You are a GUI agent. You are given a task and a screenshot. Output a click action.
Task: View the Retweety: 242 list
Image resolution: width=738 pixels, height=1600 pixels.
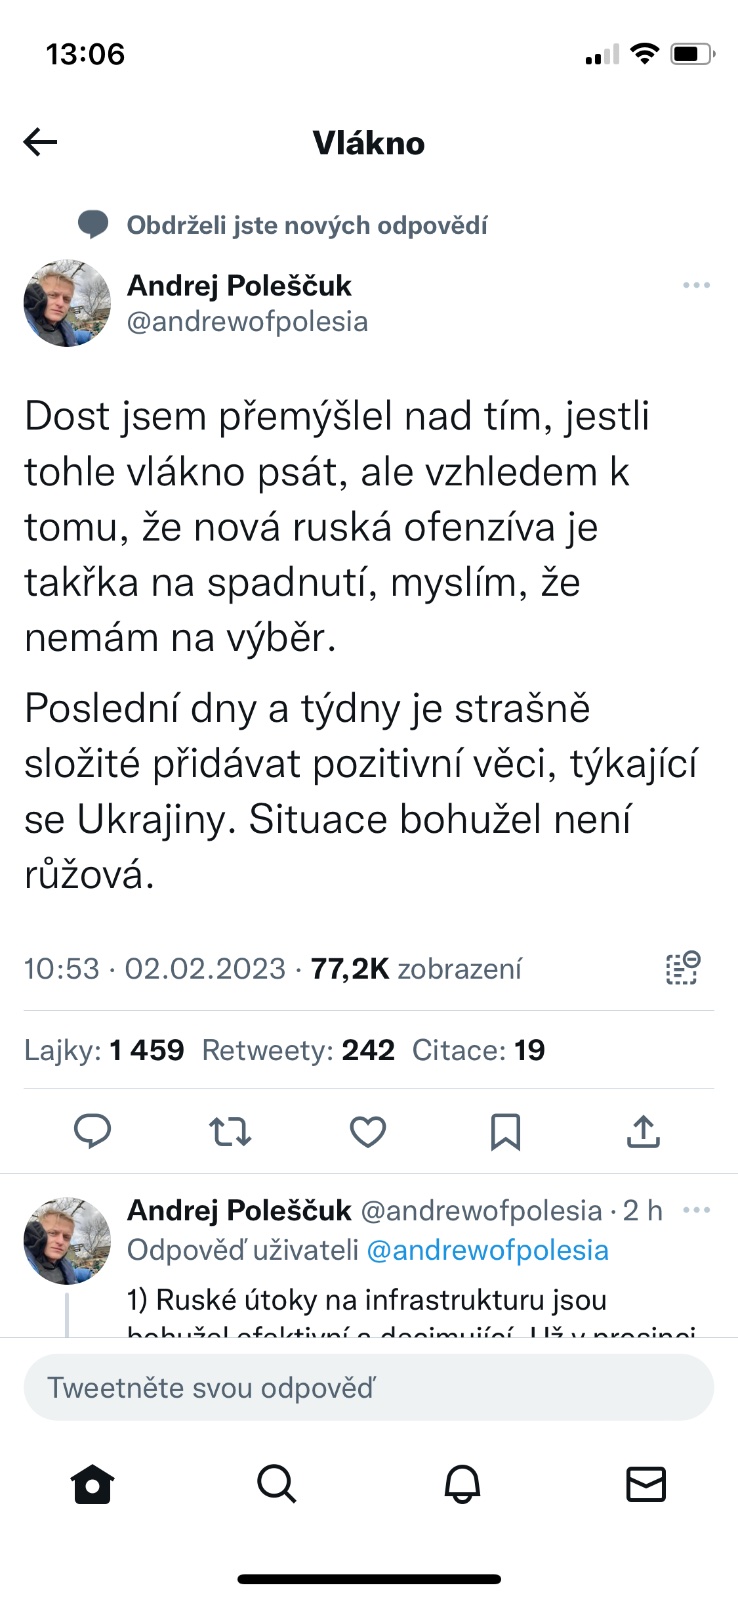tap(298, 1050)
